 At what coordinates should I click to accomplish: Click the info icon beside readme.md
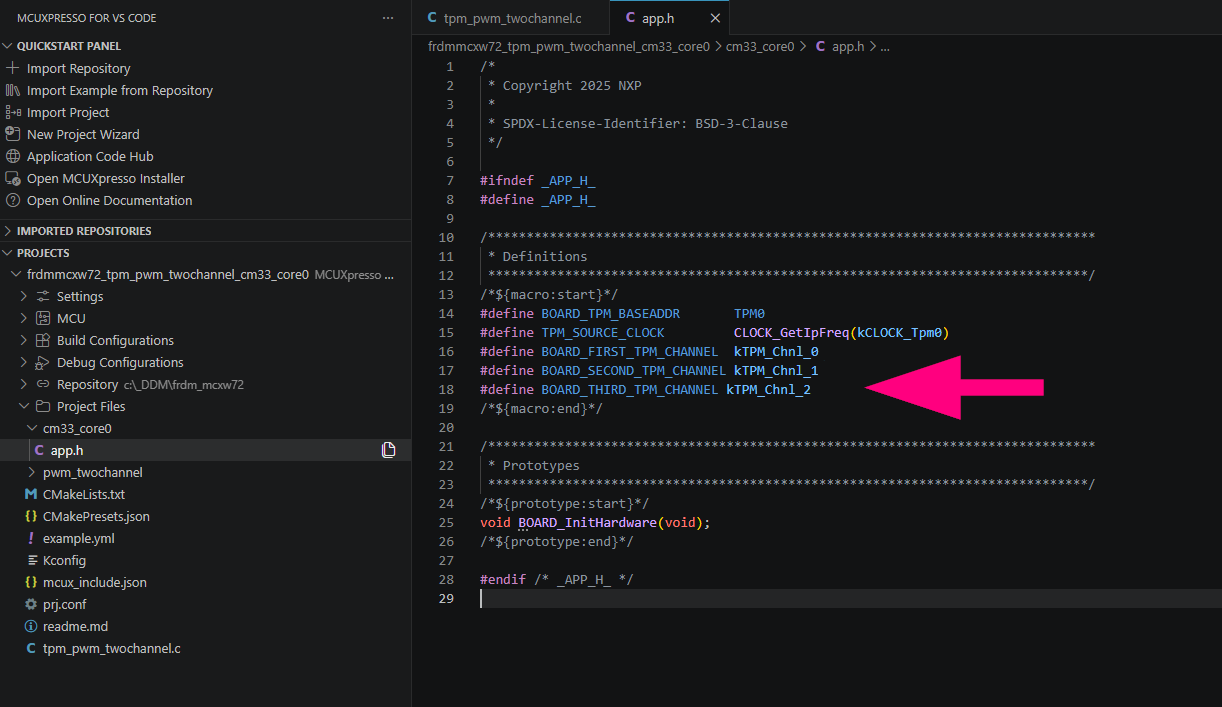[31, 626]
